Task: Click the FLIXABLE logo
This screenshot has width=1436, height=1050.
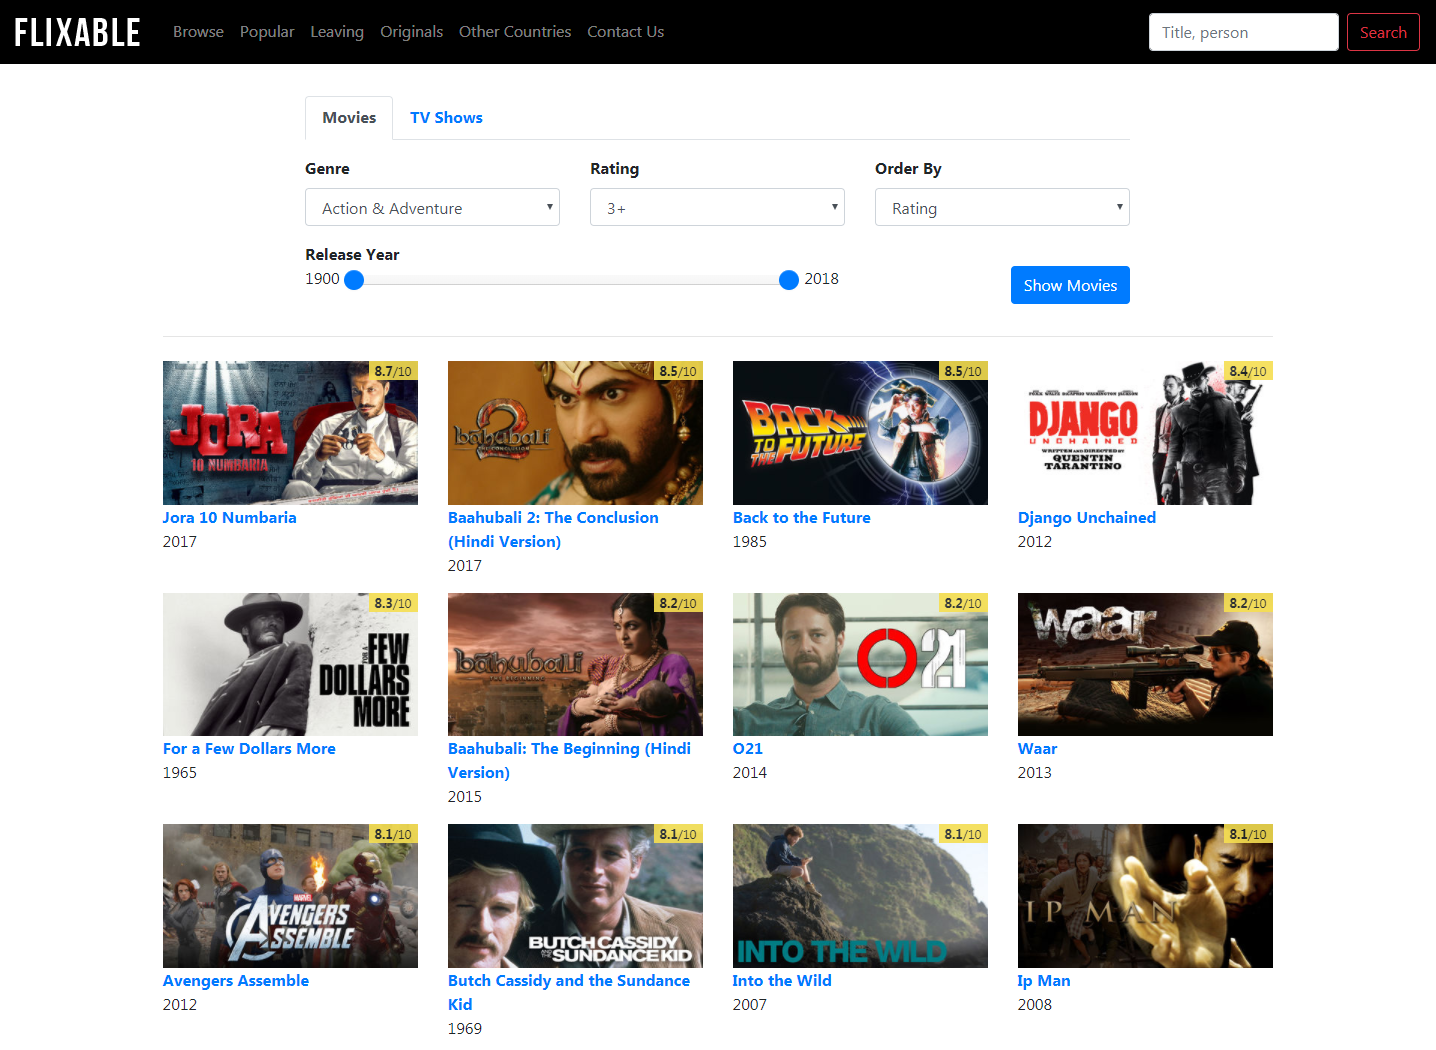Action: click(x=77, y=31)
